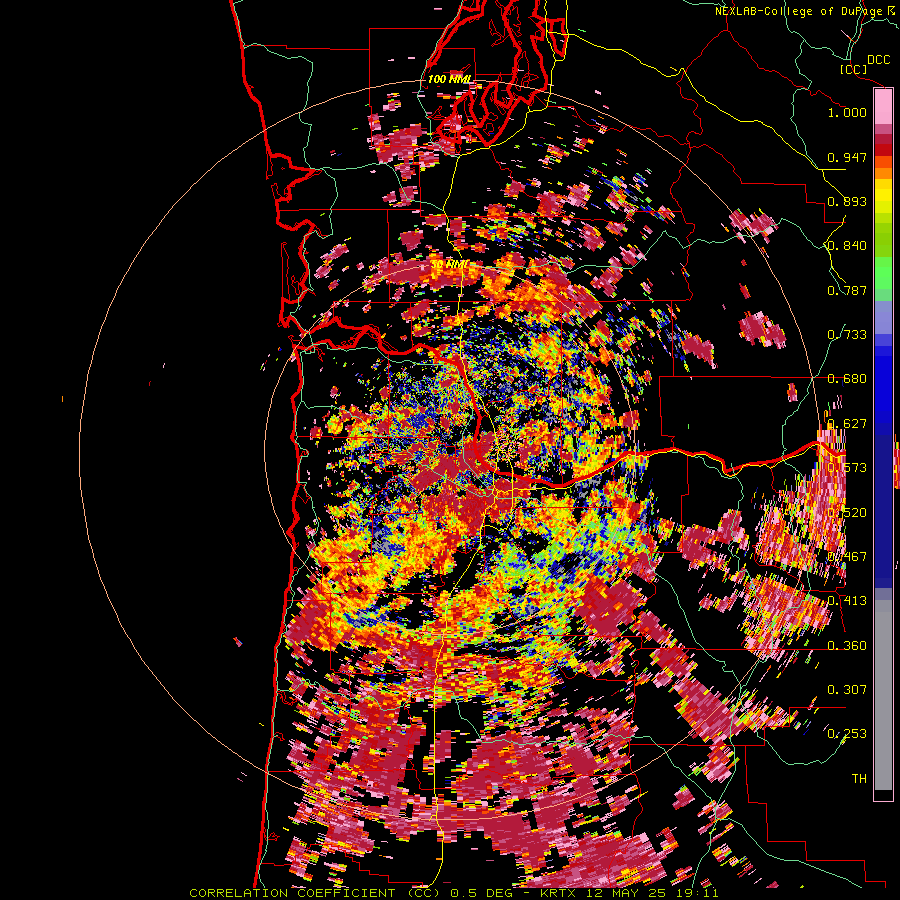Click the DCC product label
Screen dimensions: 900x900
pos(878,60)
